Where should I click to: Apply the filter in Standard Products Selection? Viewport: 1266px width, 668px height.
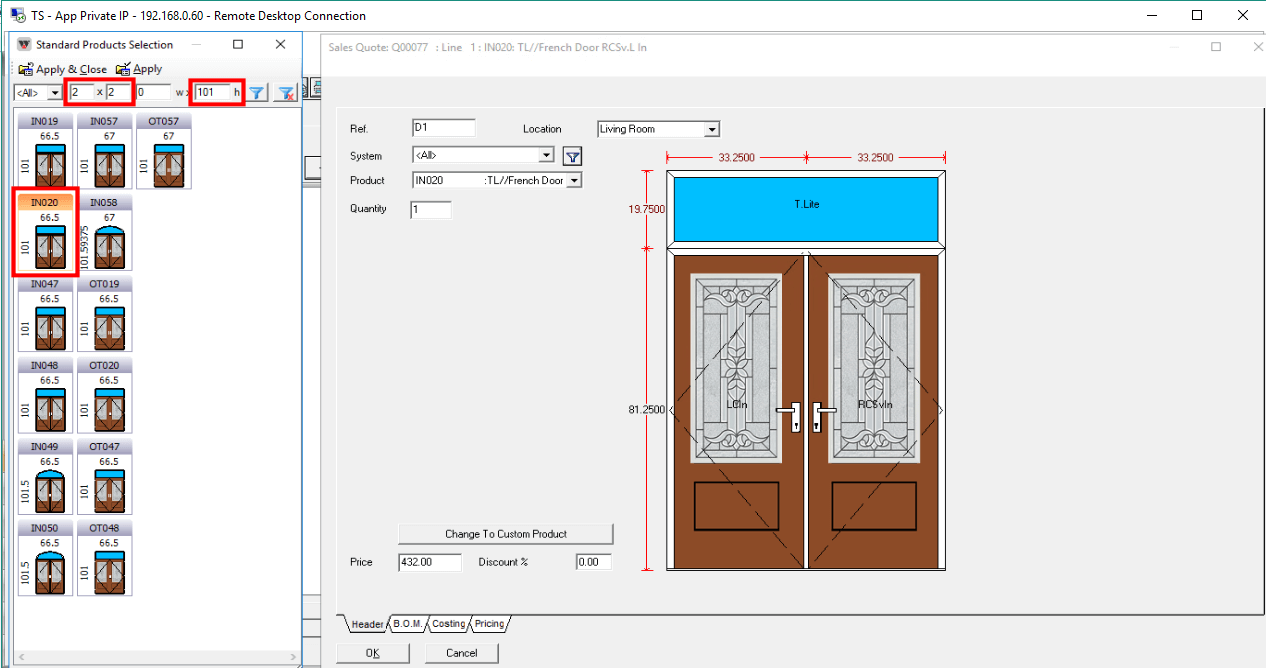point(257,93)
